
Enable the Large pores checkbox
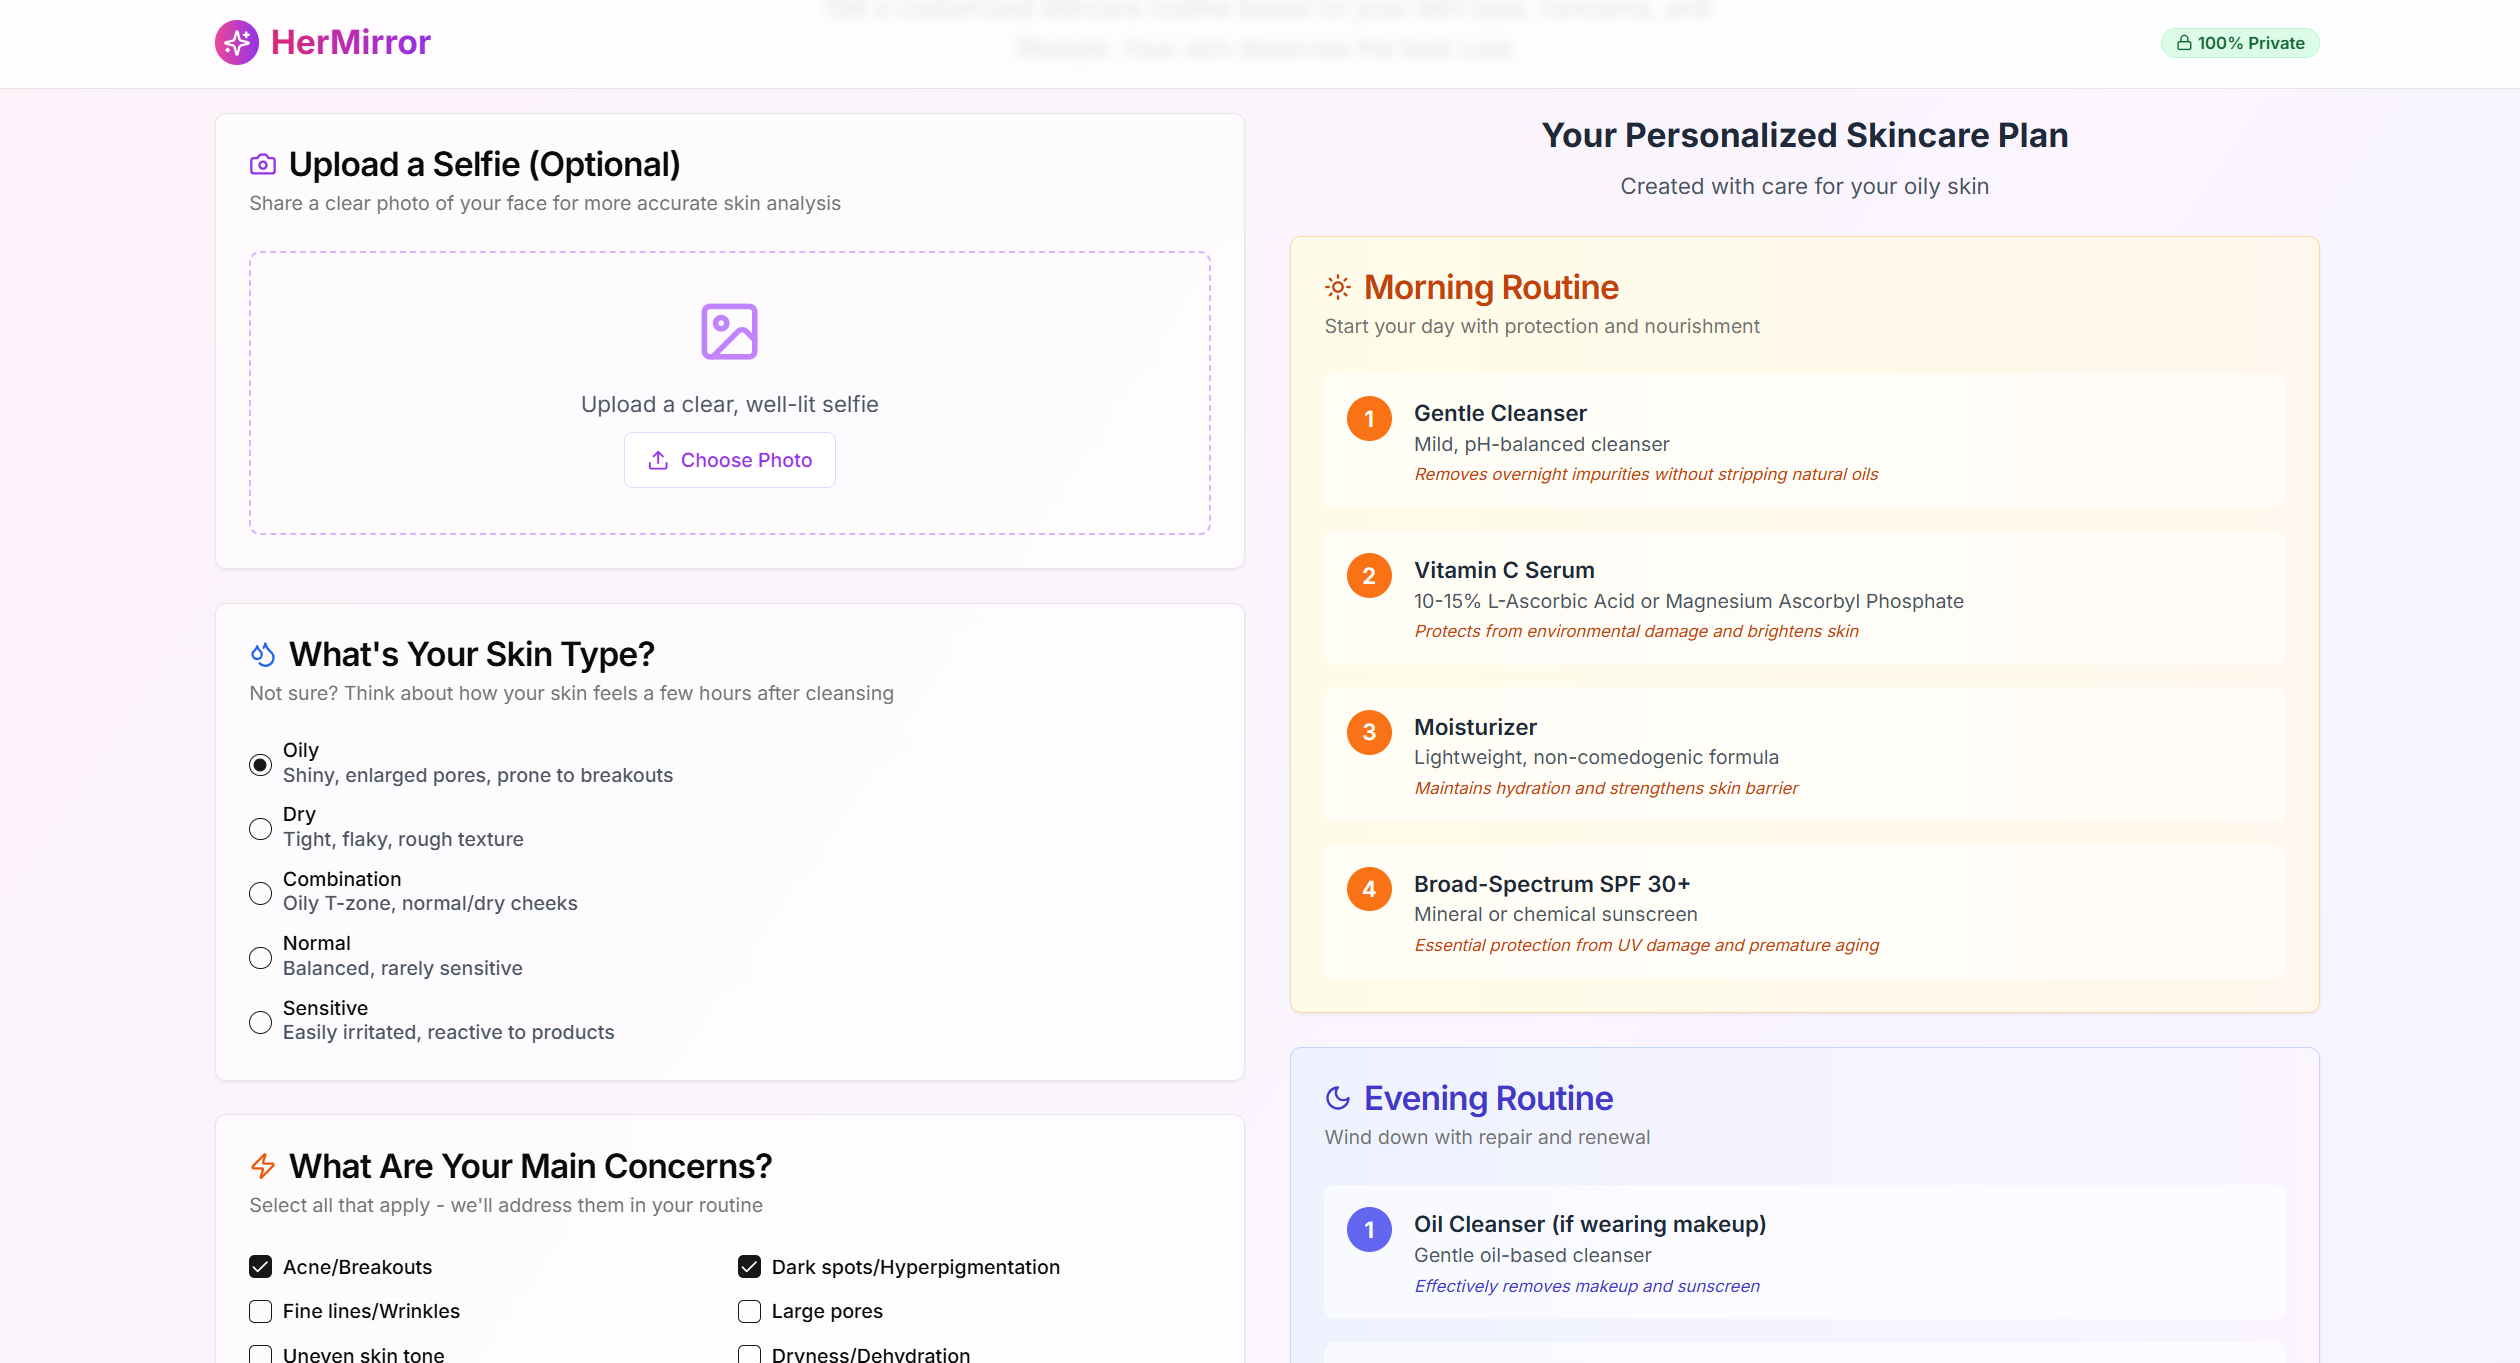point(749,1311)
